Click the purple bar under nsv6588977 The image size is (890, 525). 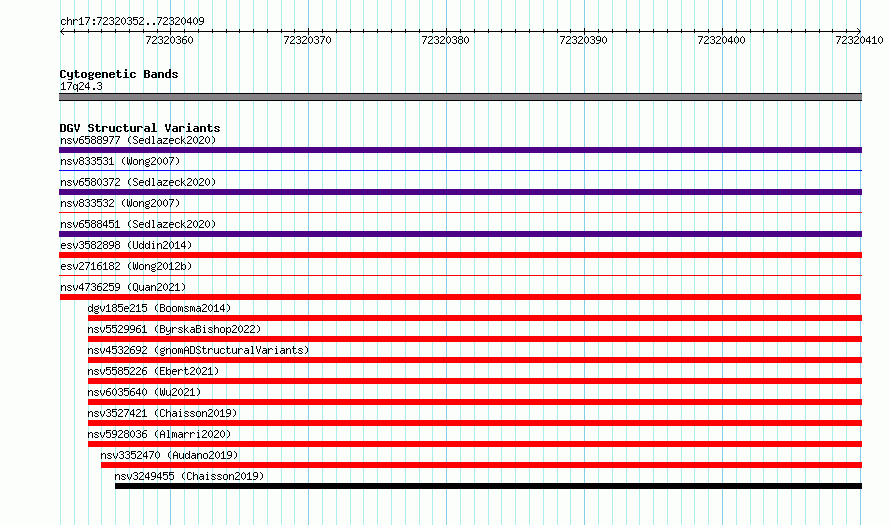tap(460, 150)
